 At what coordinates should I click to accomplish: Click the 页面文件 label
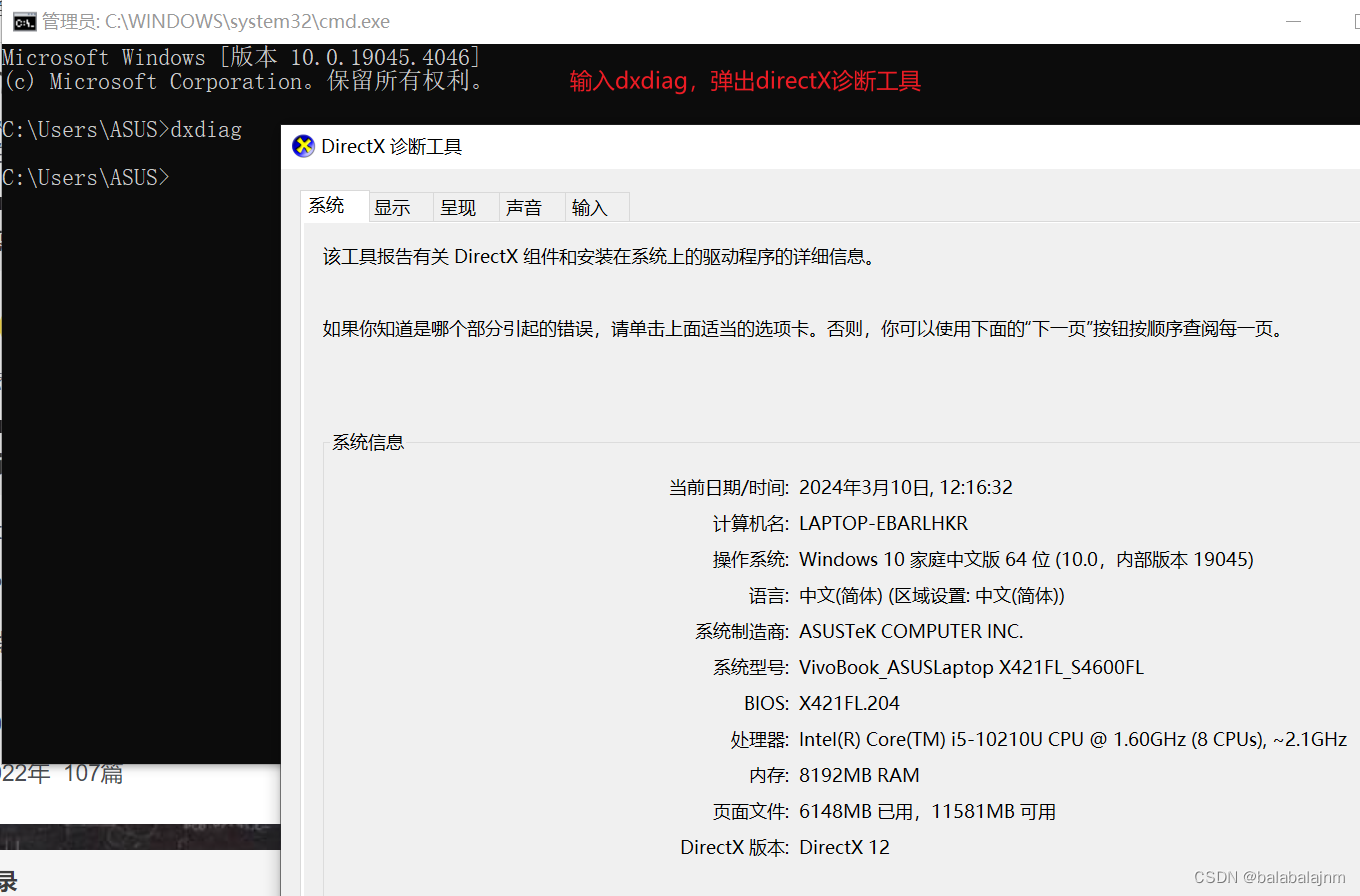tap(751, 811)
